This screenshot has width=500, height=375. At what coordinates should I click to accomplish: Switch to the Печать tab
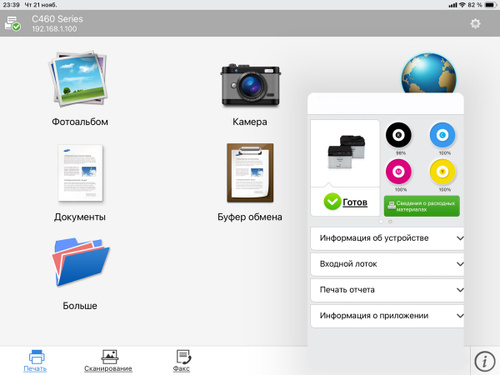tap(35, 361)
